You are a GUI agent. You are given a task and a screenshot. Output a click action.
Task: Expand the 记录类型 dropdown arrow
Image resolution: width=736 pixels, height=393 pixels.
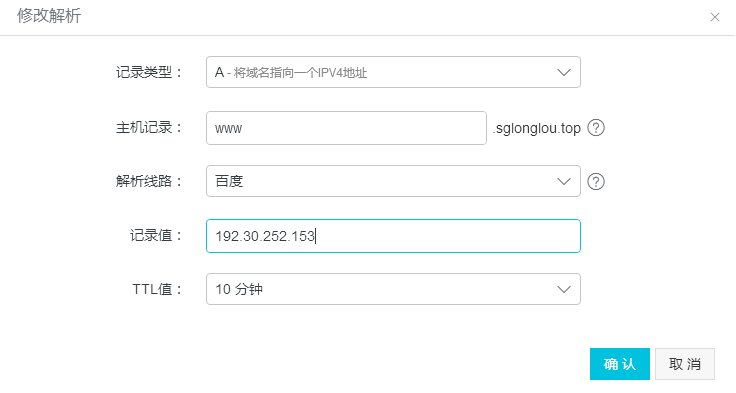(x=564, y=72)
